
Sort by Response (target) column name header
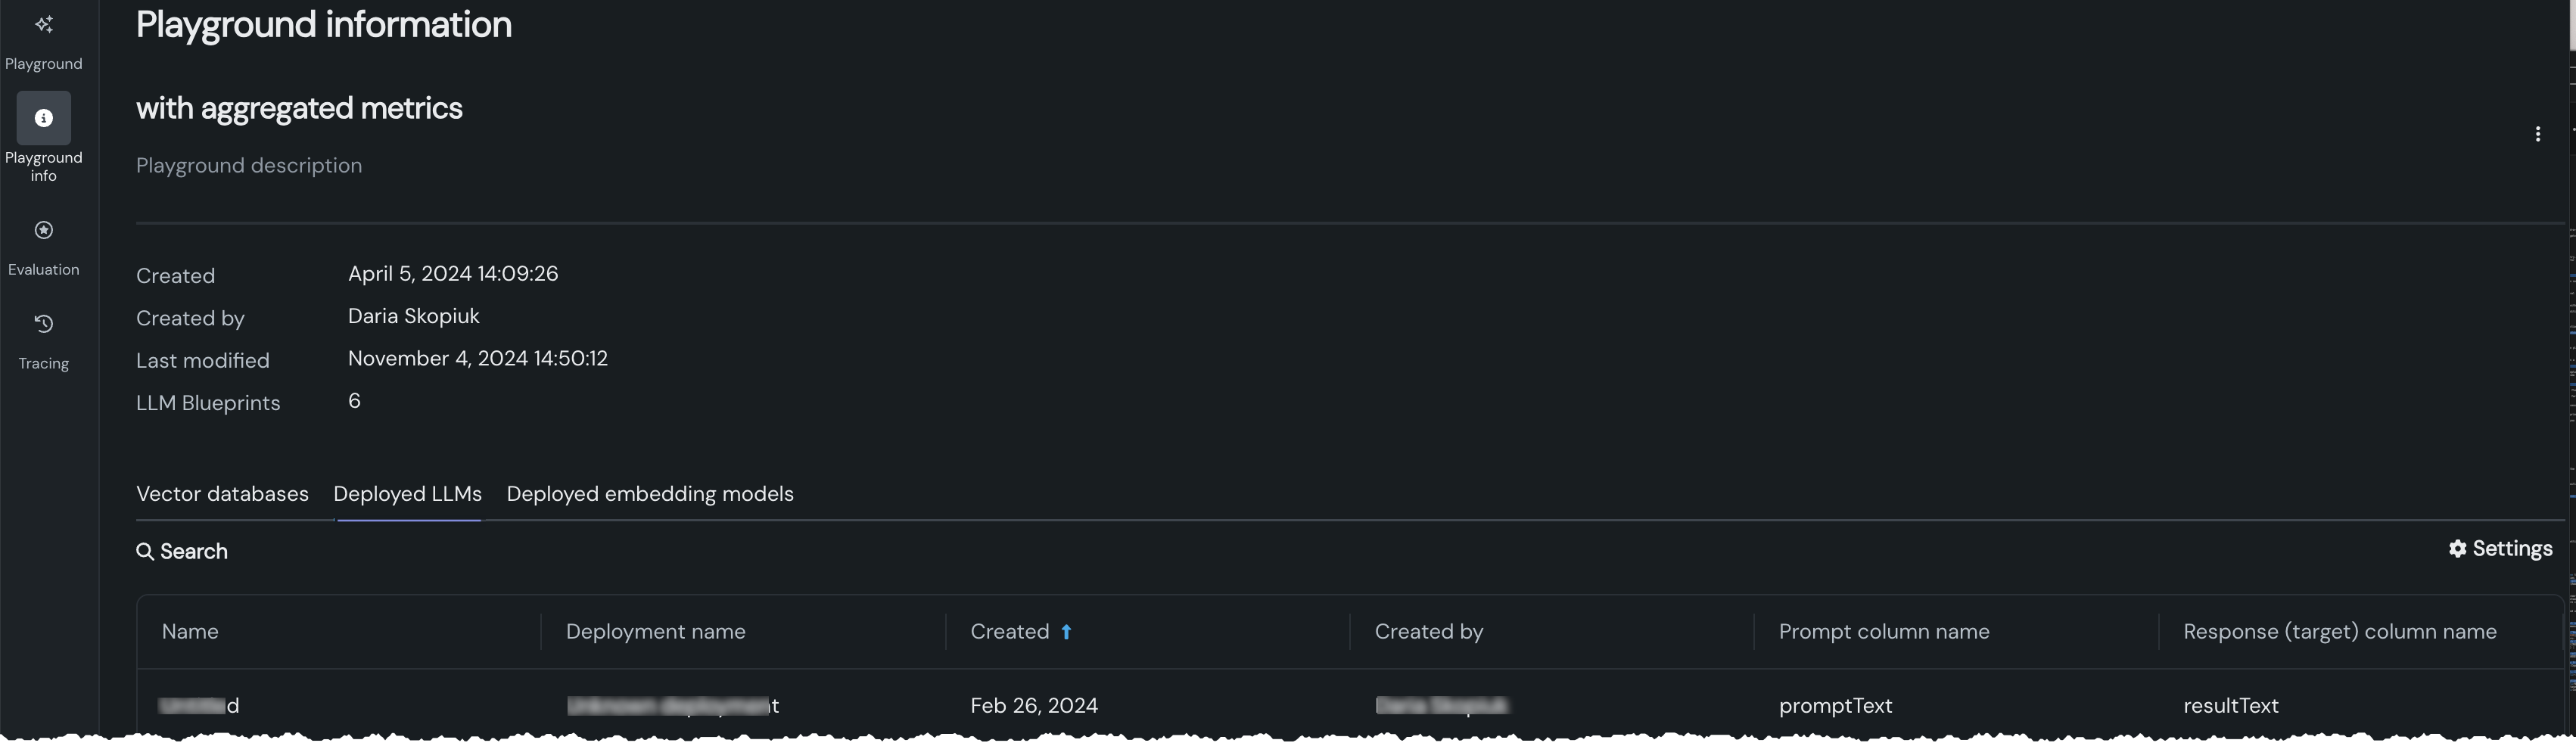pos(2339,632)
